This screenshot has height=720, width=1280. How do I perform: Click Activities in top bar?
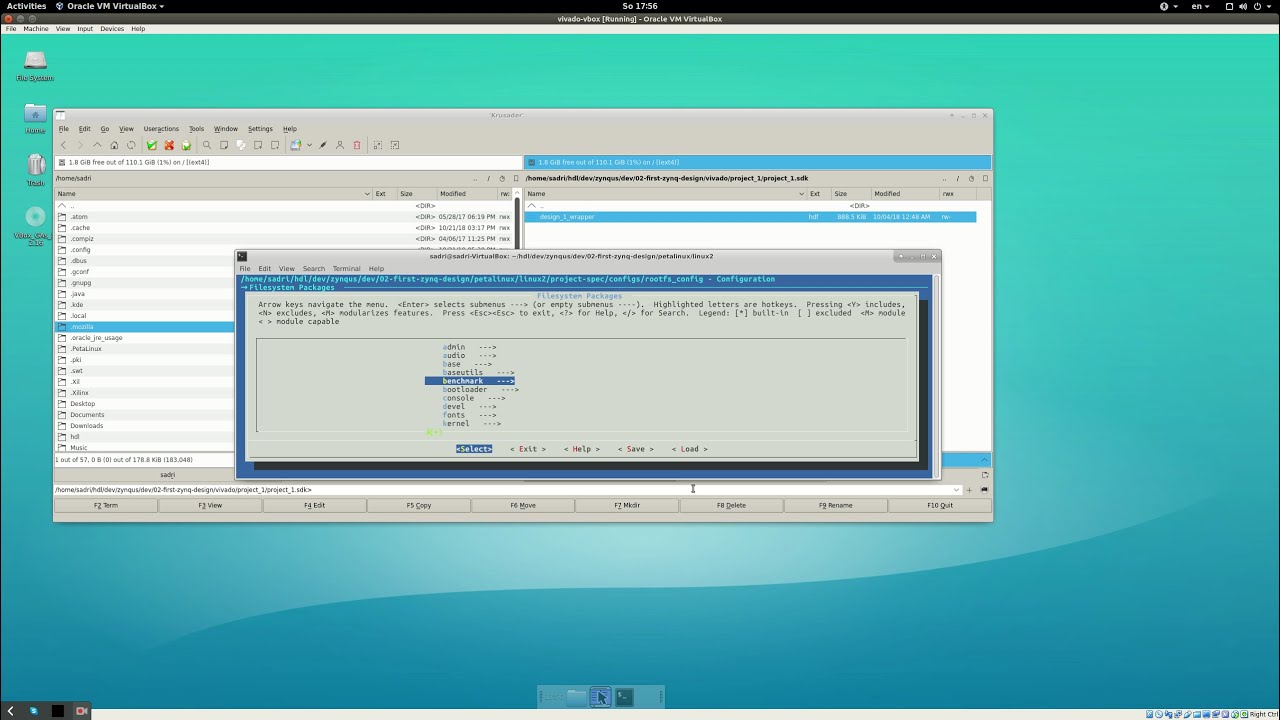click(x=26, y=6)
